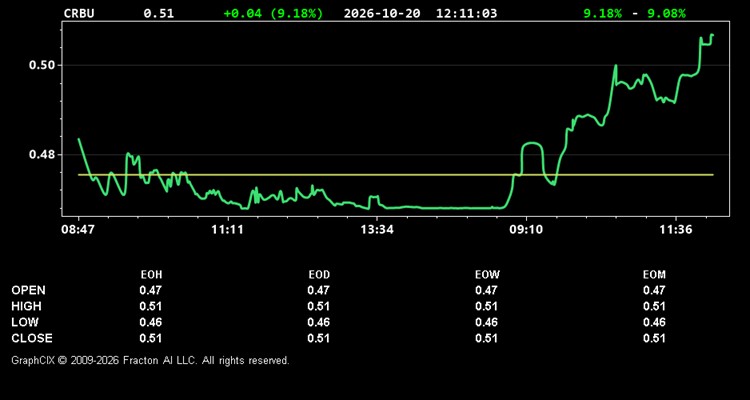Viewport: 750px width, 400px height.
Task: Select the 0.50 price axis label
Action: tap(42, 65)
